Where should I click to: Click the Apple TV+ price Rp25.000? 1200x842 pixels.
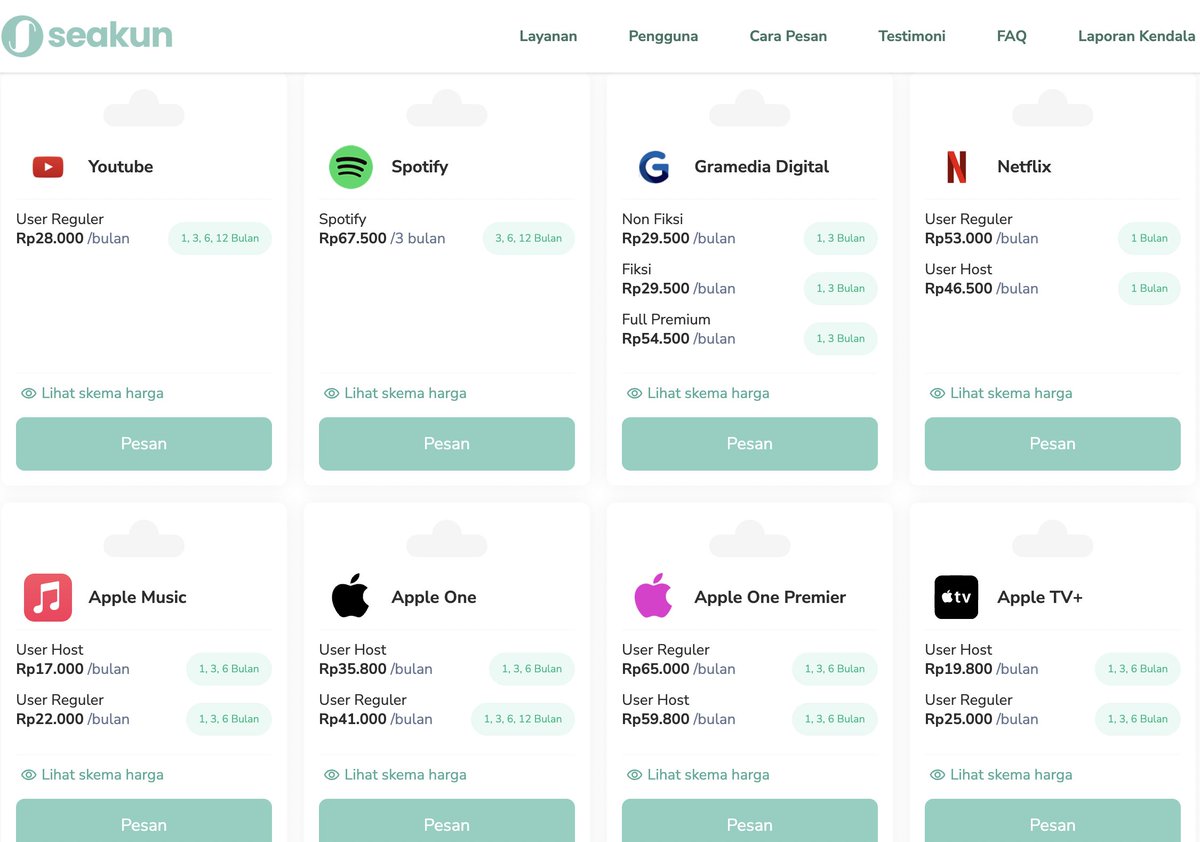[x=959, y=719]
